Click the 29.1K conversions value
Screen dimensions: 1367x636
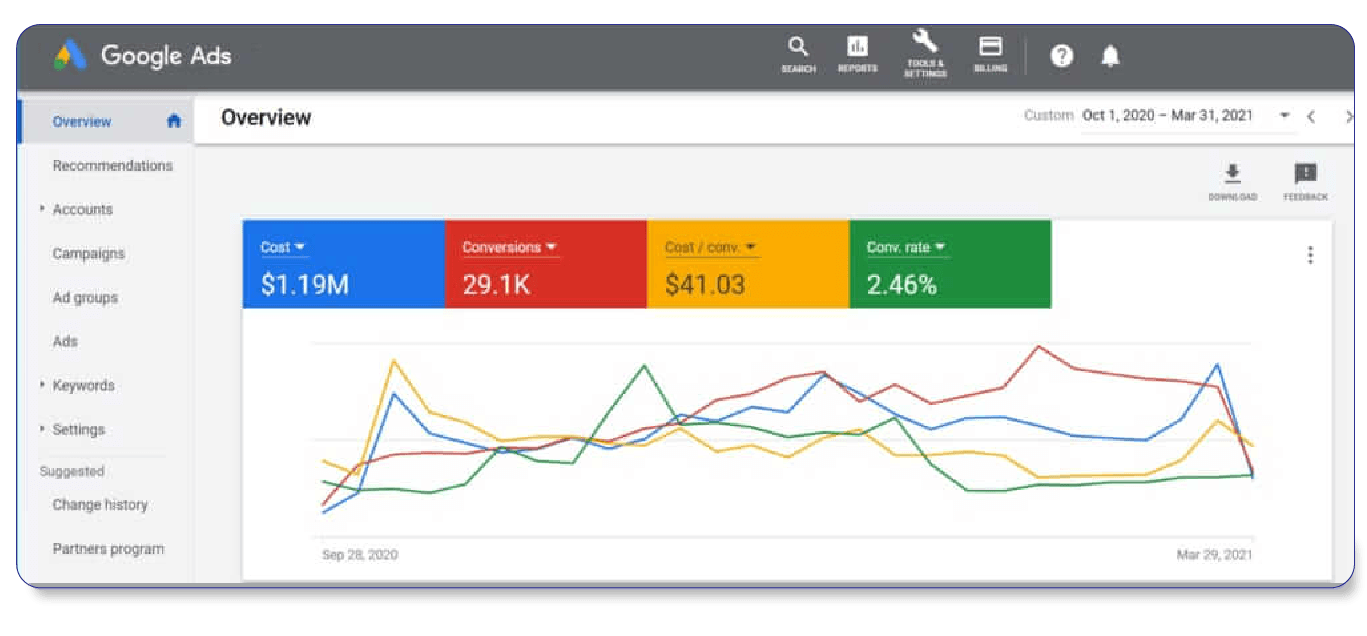[x=496, y=285]
